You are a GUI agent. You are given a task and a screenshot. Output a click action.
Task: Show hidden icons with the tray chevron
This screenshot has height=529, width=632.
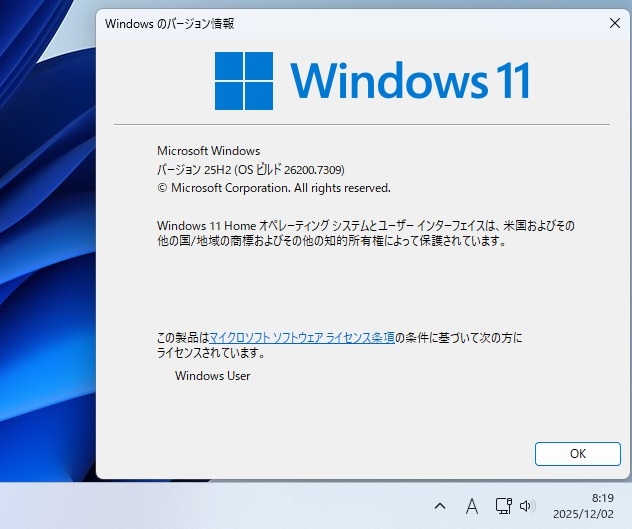[440, 506]
